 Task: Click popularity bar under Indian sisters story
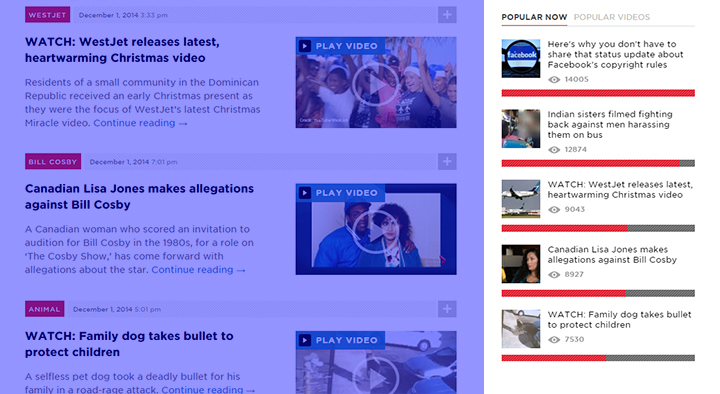click(x=598, y=163)
